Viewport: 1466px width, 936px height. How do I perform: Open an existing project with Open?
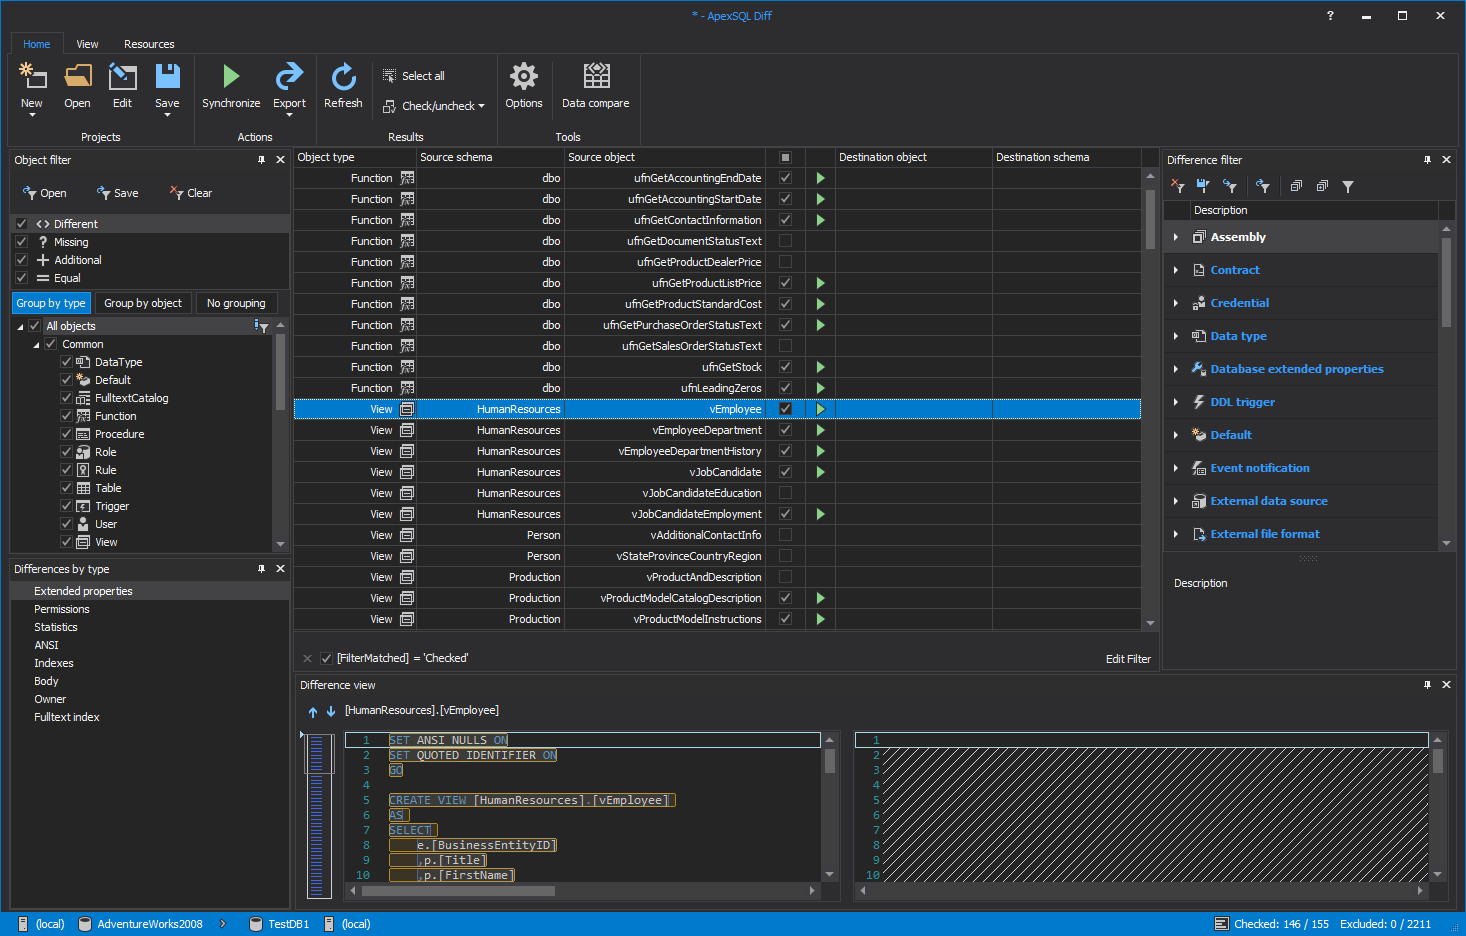point(77,76)
